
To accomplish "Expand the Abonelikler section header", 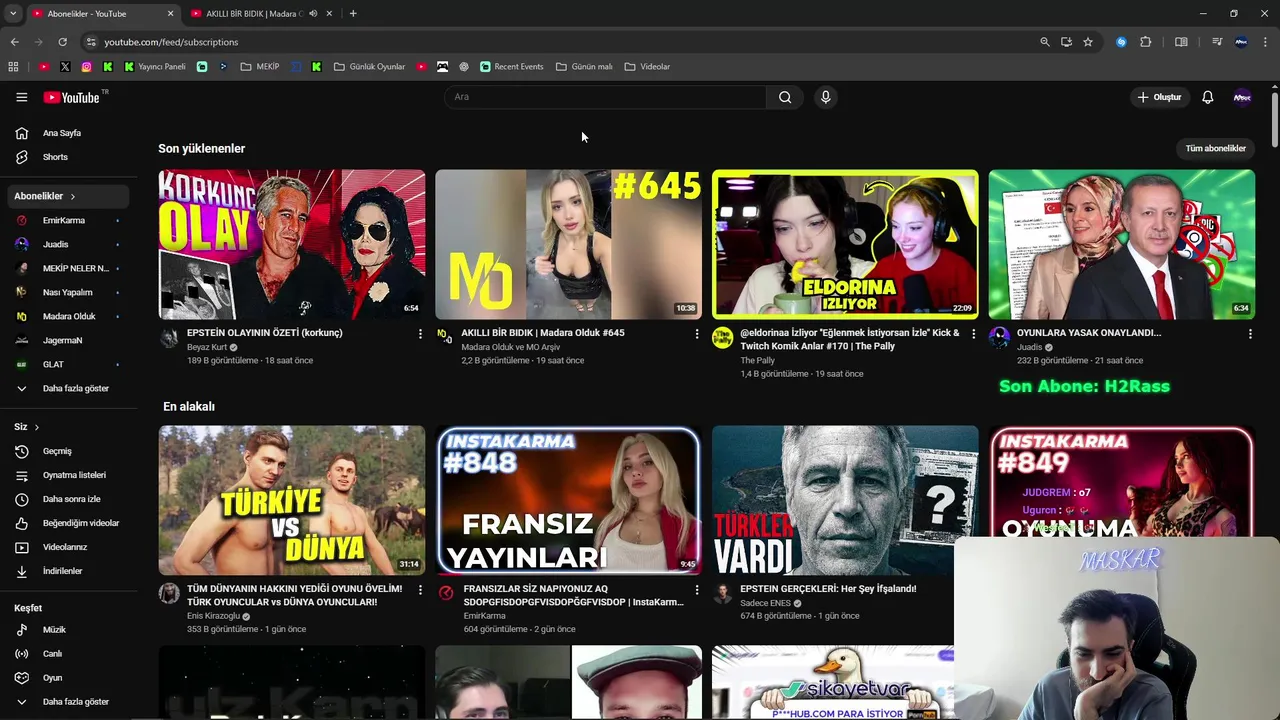I will coord(68,196).
